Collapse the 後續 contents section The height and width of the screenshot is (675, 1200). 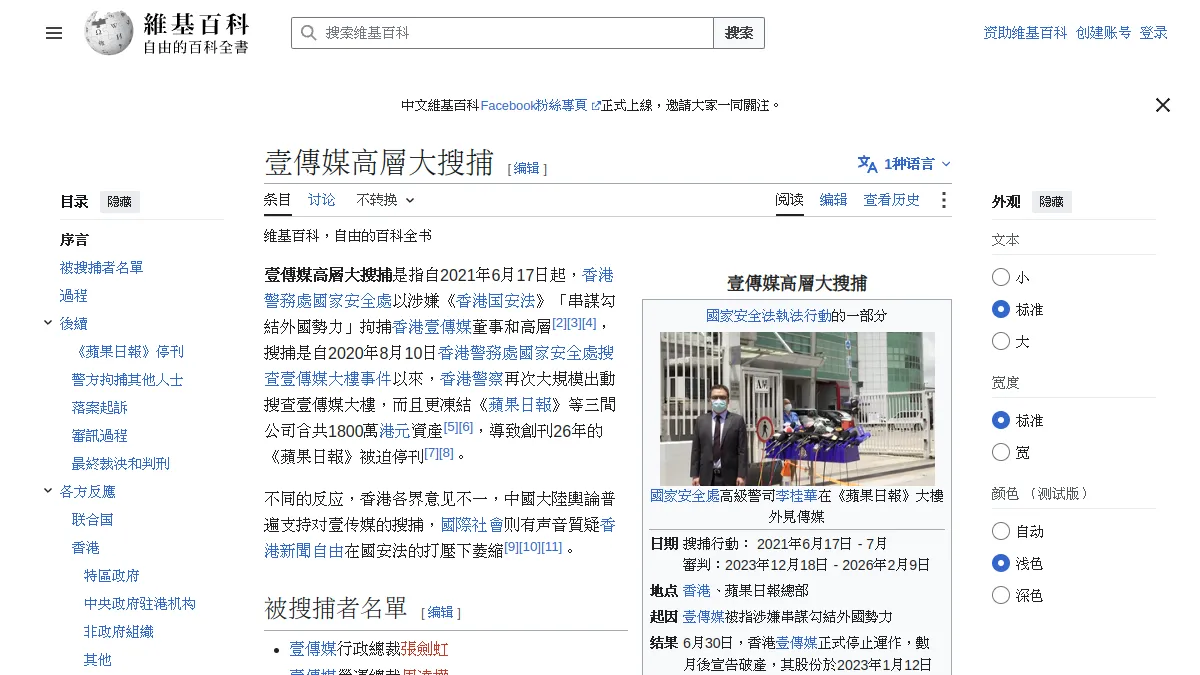coord(48,323)
